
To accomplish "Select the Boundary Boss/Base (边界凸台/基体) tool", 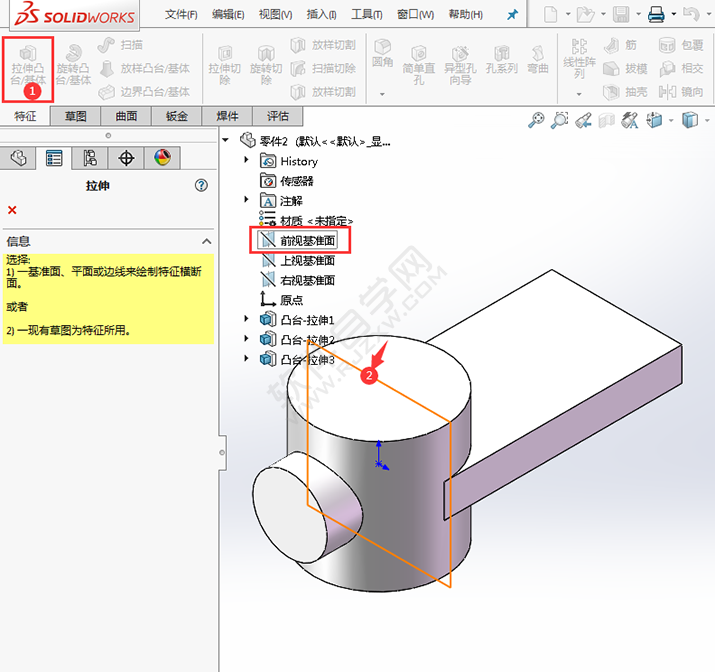I will 144,92.
